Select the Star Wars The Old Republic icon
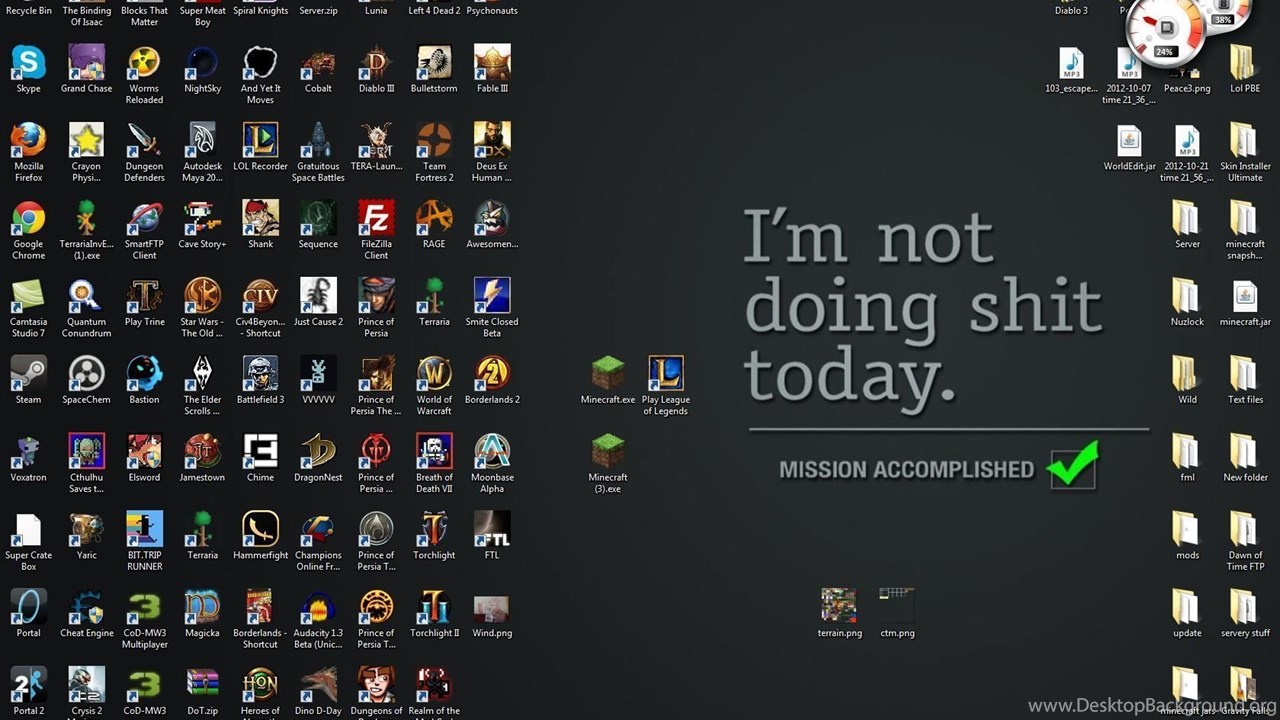Viewport: 1280px width, 720px height. pyautogui.click(x=202, y=297)
